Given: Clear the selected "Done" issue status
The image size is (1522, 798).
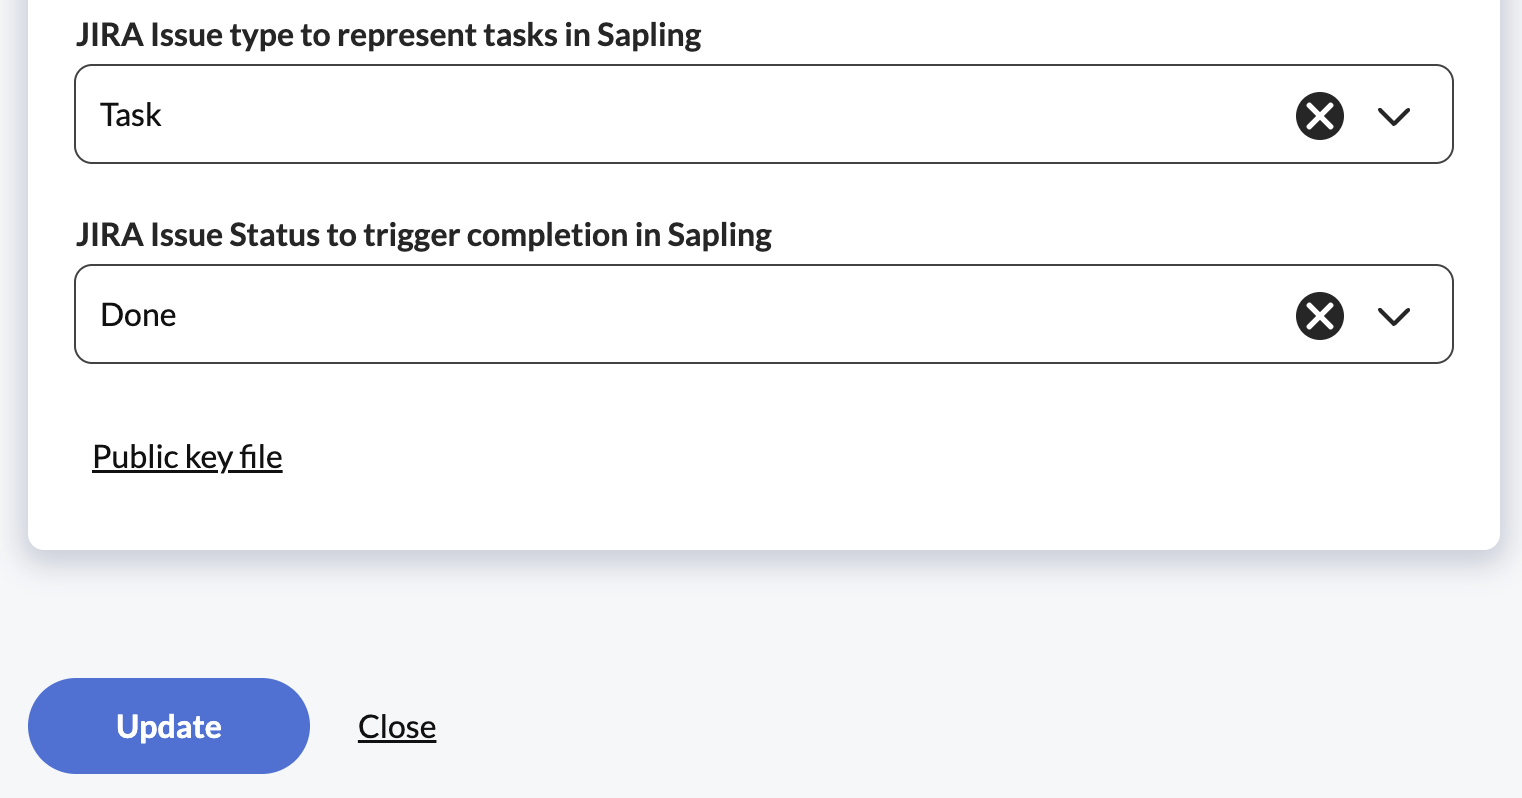Looking at the screenshot, I should pyautogui.click(x=1319, y=316).
